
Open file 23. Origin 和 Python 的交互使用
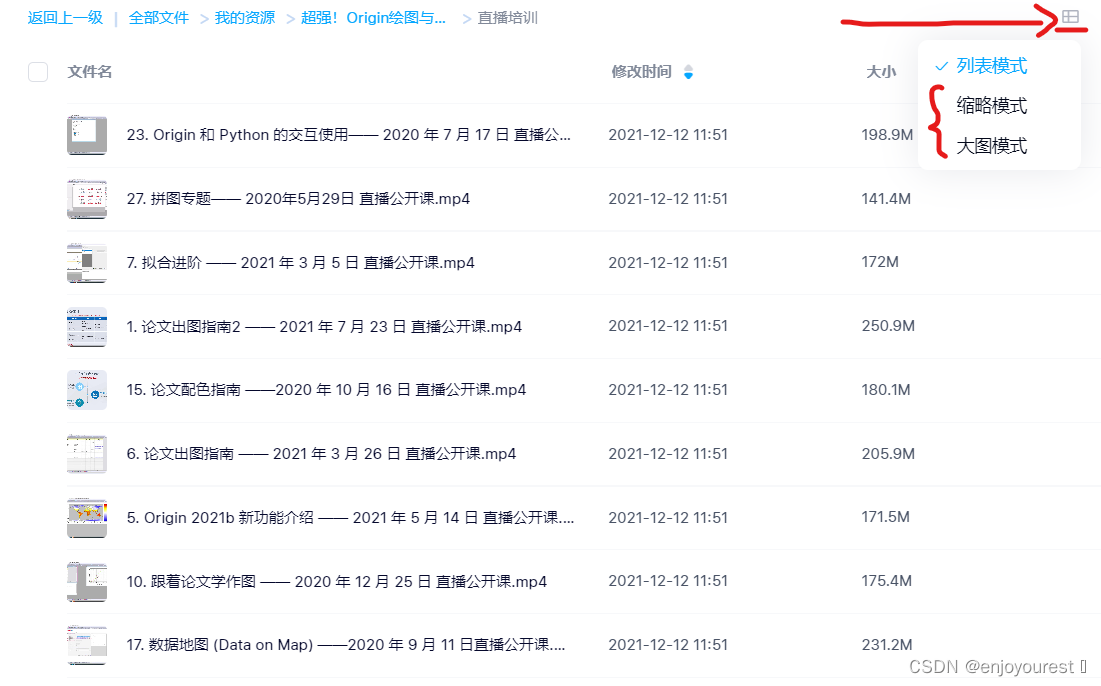(348, 135)
